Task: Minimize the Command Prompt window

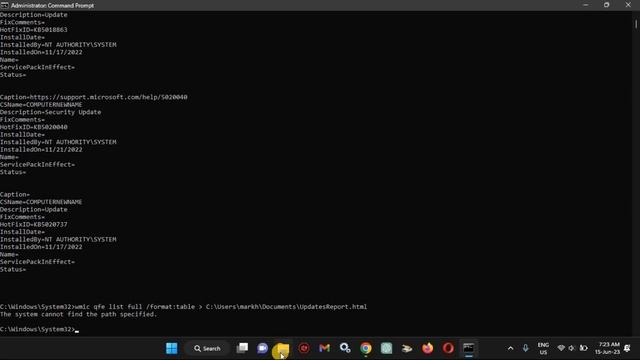Action: point(586,5)
